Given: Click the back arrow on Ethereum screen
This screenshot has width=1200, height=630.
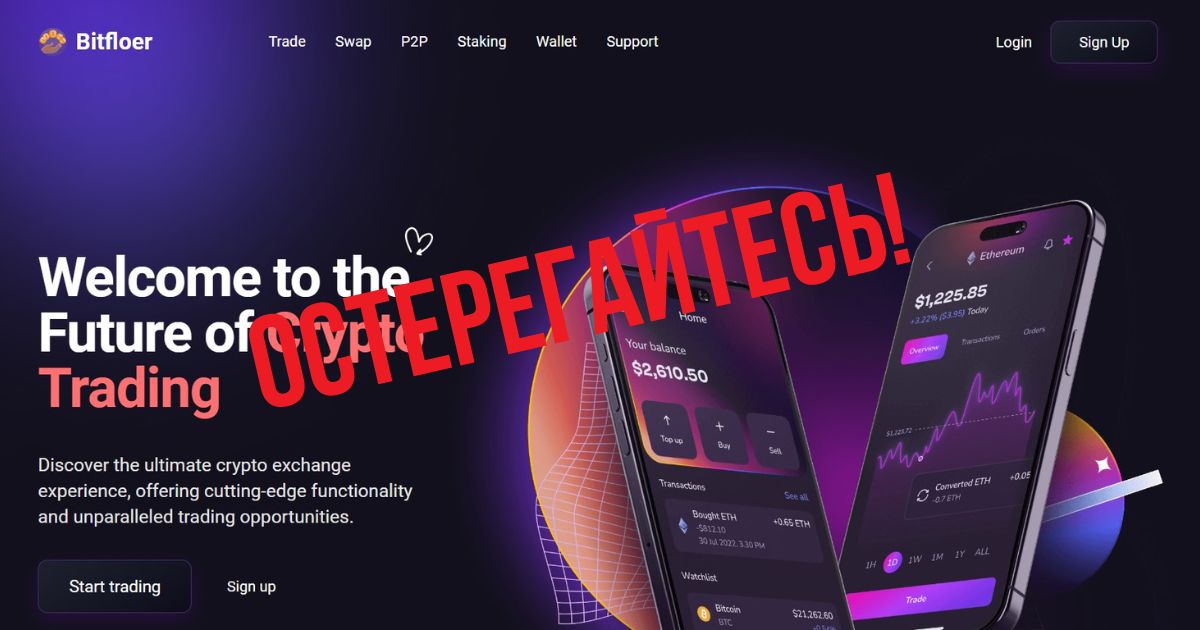Looking at the screenshot, I should pos(929,266).
